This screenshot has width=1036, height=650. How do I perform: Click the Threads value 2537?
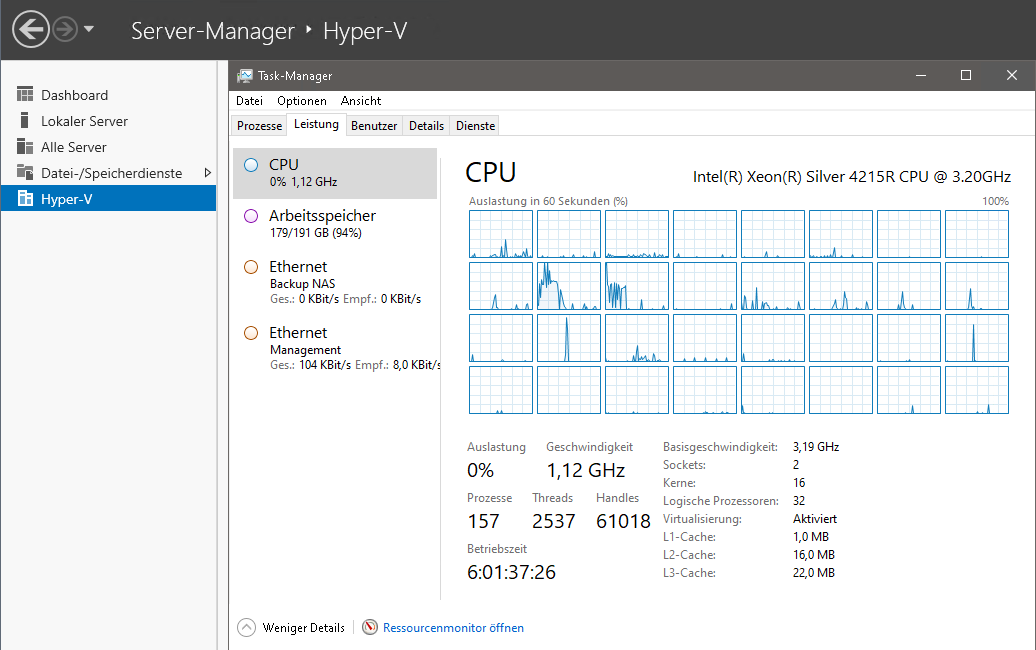click(x=554, y=521)
